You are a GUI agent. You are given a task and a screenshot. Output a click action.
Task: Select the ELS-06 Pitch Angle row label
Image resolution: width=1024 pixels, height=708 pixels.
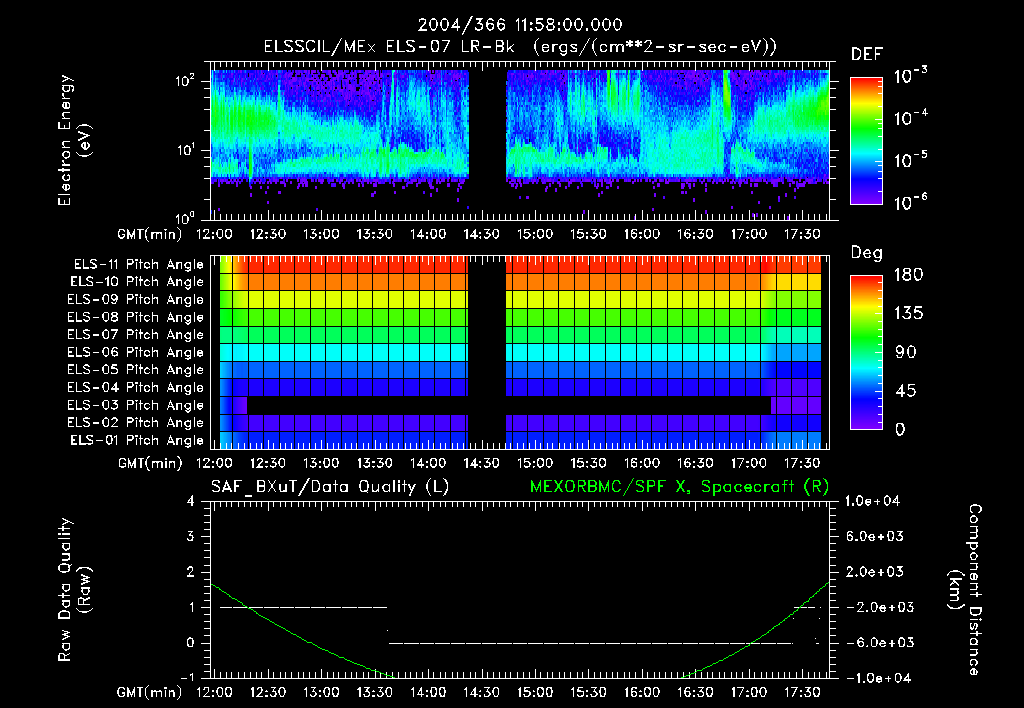136,352
